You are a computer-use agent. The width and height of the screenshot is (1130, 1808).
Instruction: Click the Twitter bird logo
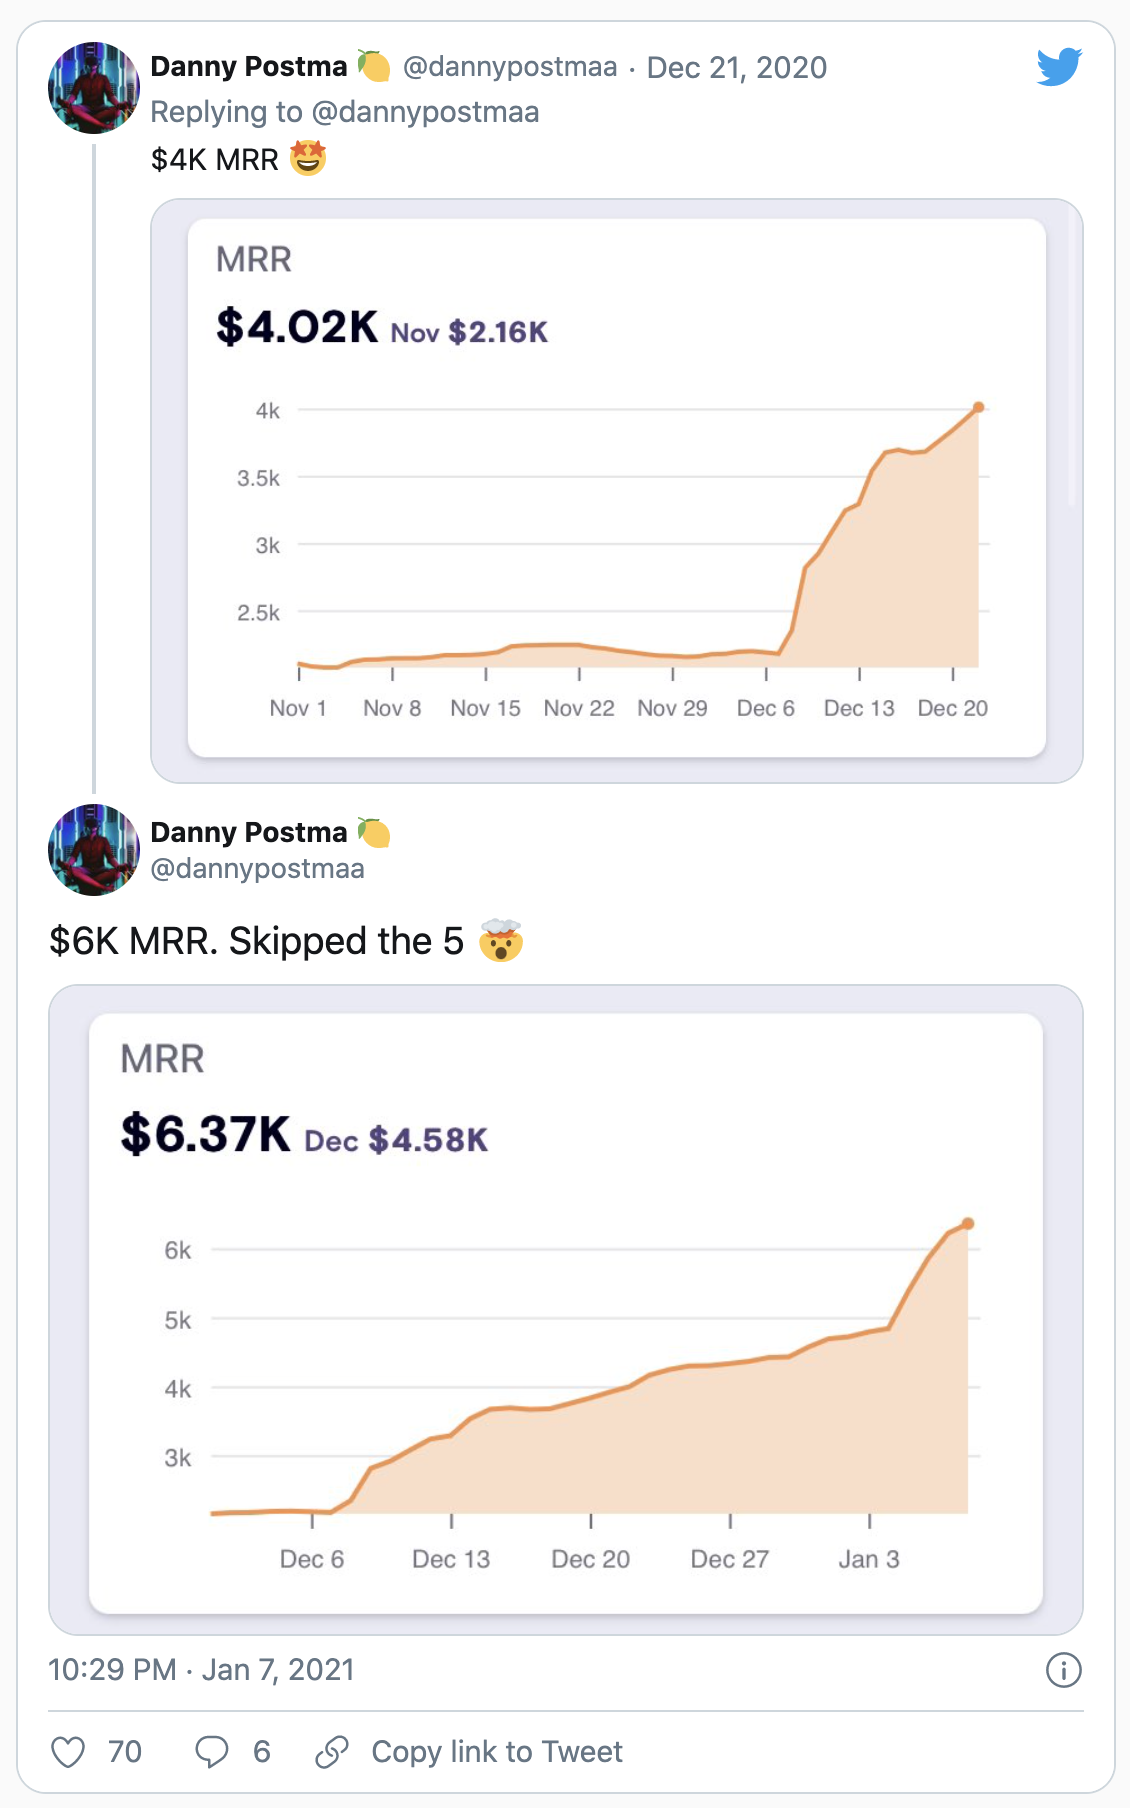tap(1059, 67)
